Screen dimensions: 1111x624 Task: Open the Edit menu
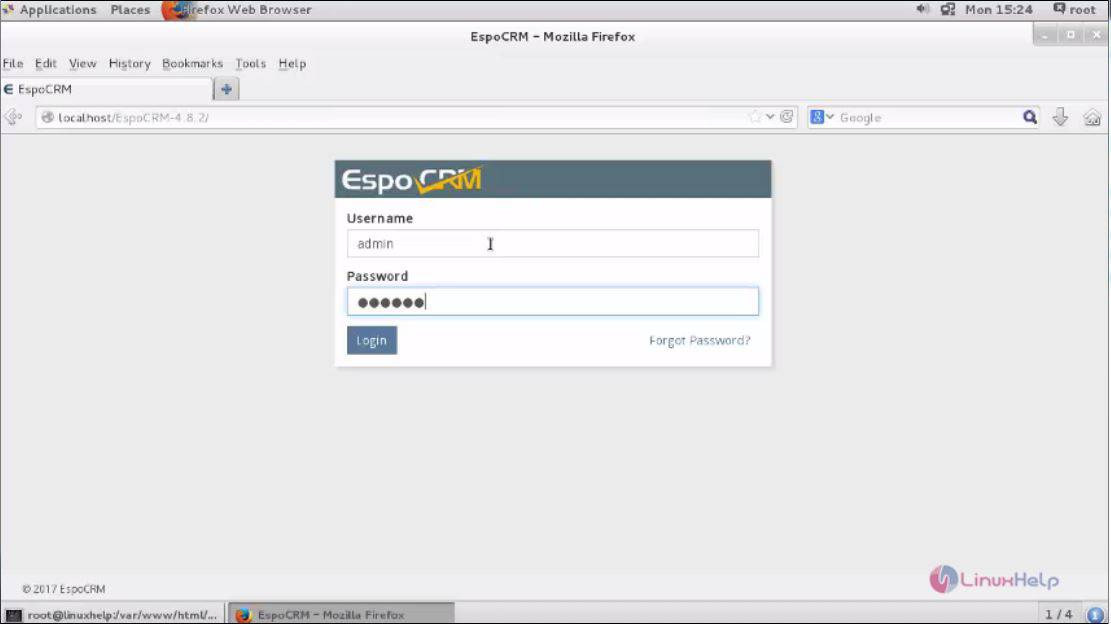(x=45, y=64)
